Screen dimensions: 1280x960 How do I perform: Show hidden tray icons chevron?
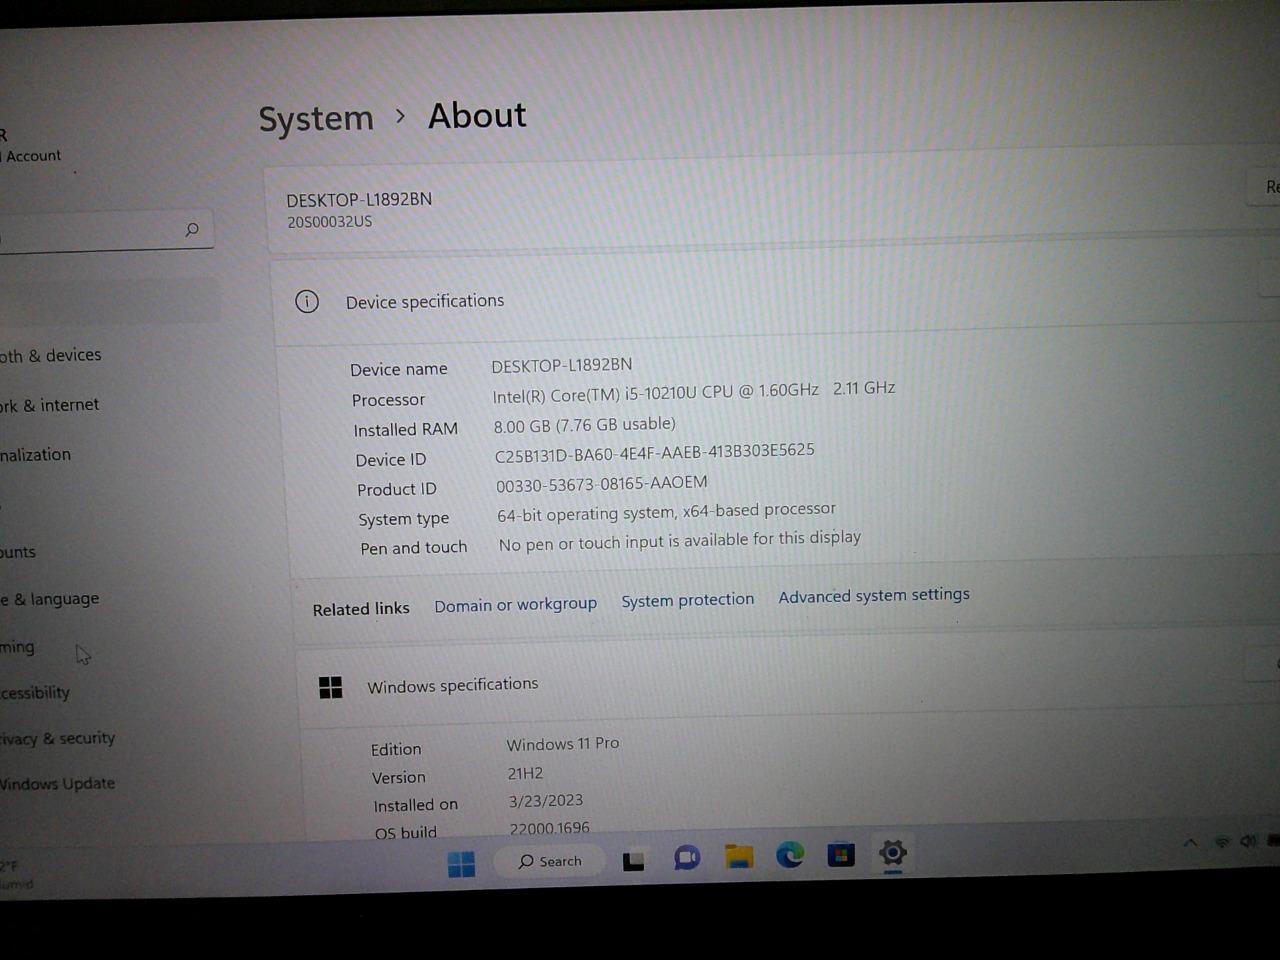(1190, 843)
